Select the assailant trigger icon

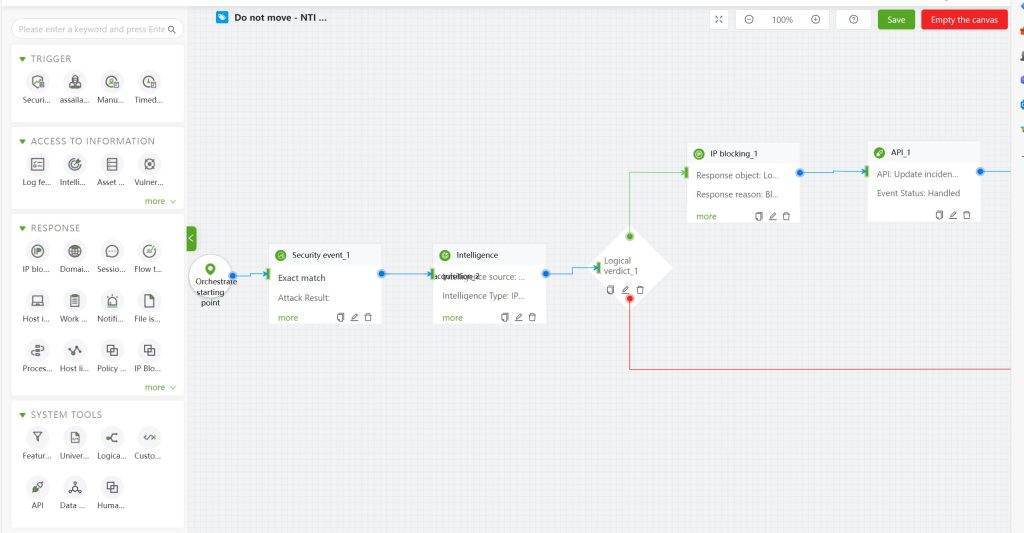tap(75, 82)
